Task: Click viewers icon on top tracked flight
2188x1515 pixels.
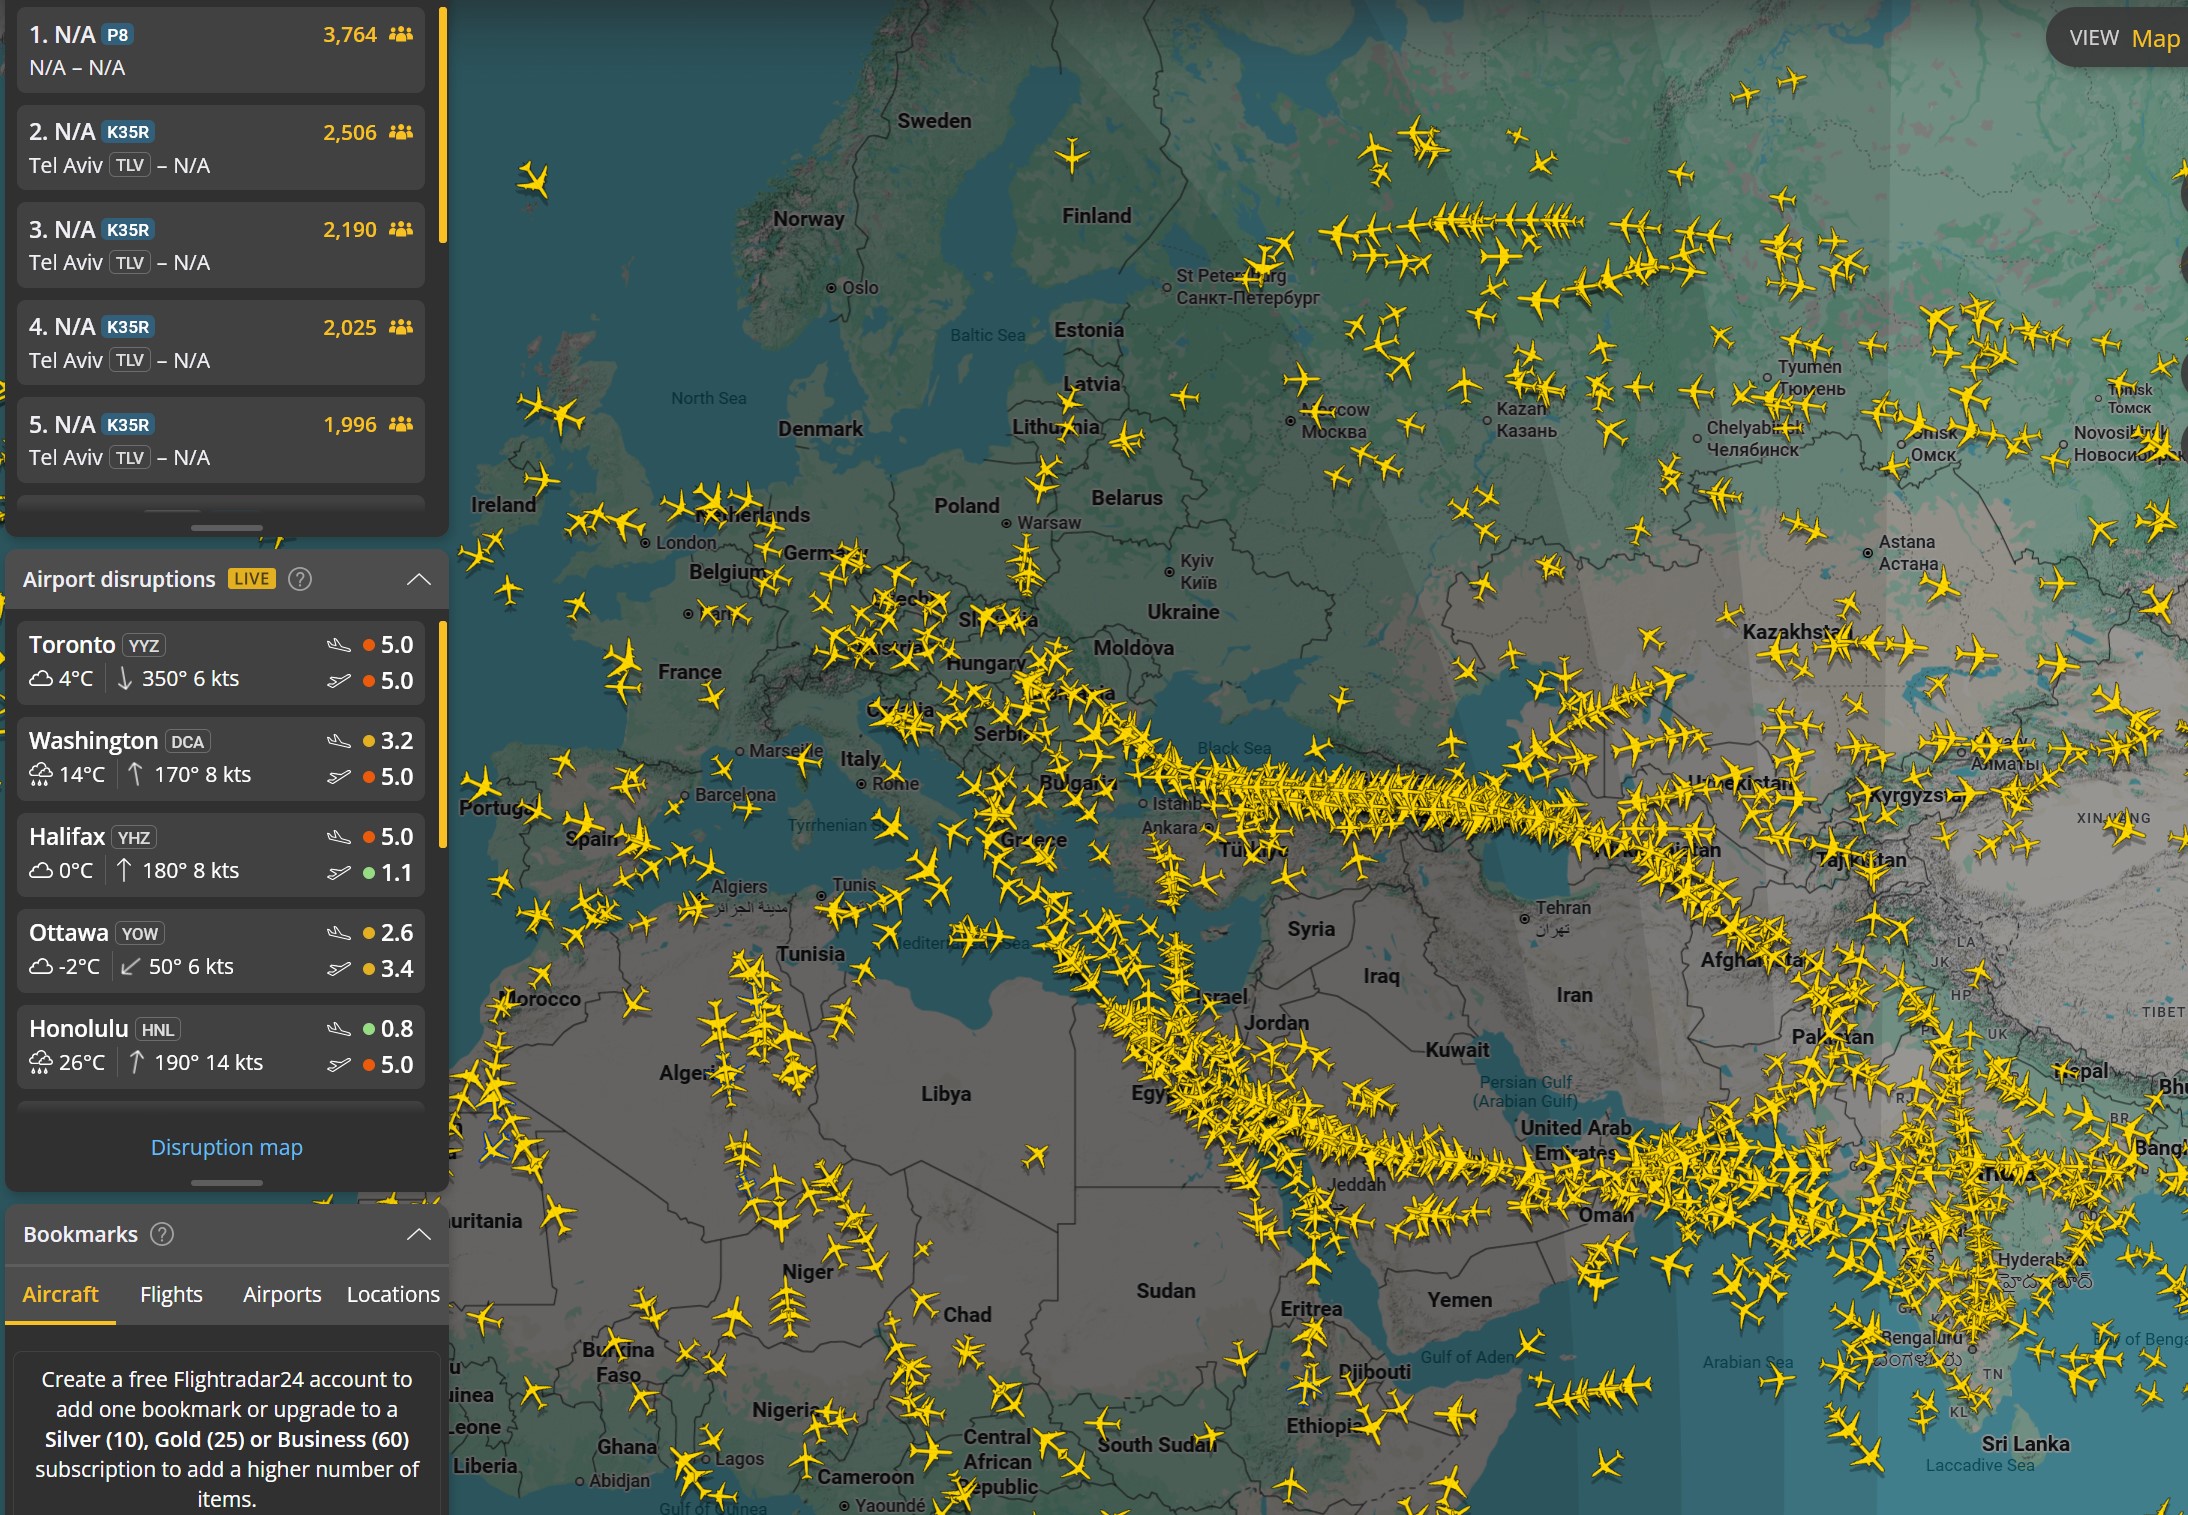Action: point(401,34)
